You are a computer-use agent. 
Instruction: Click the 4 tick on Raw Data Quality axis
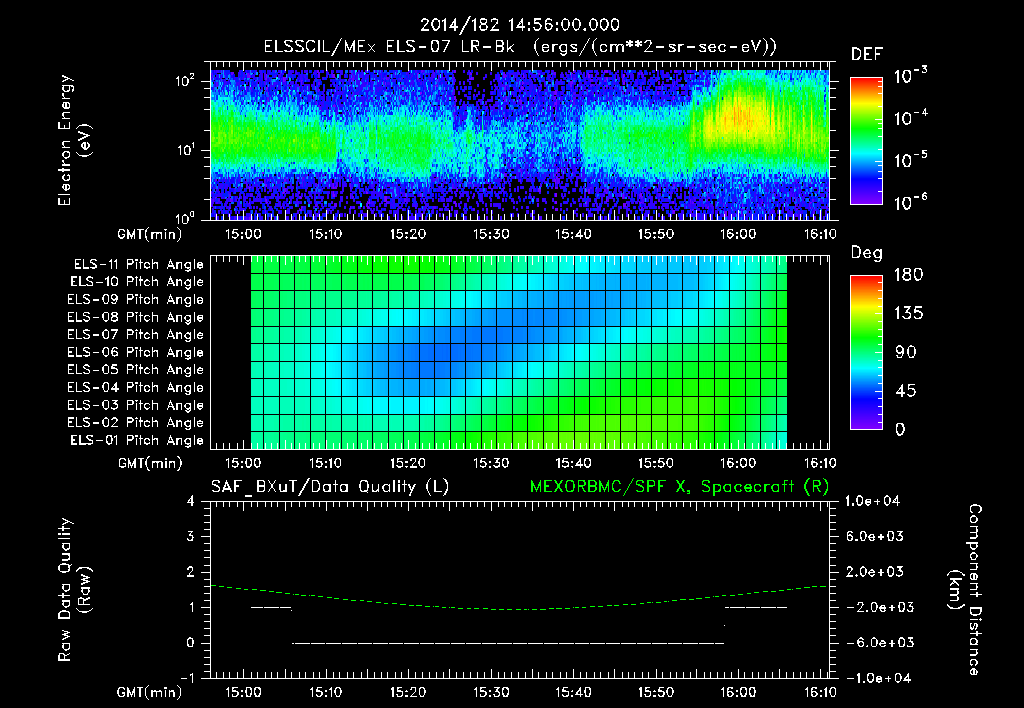190,501
